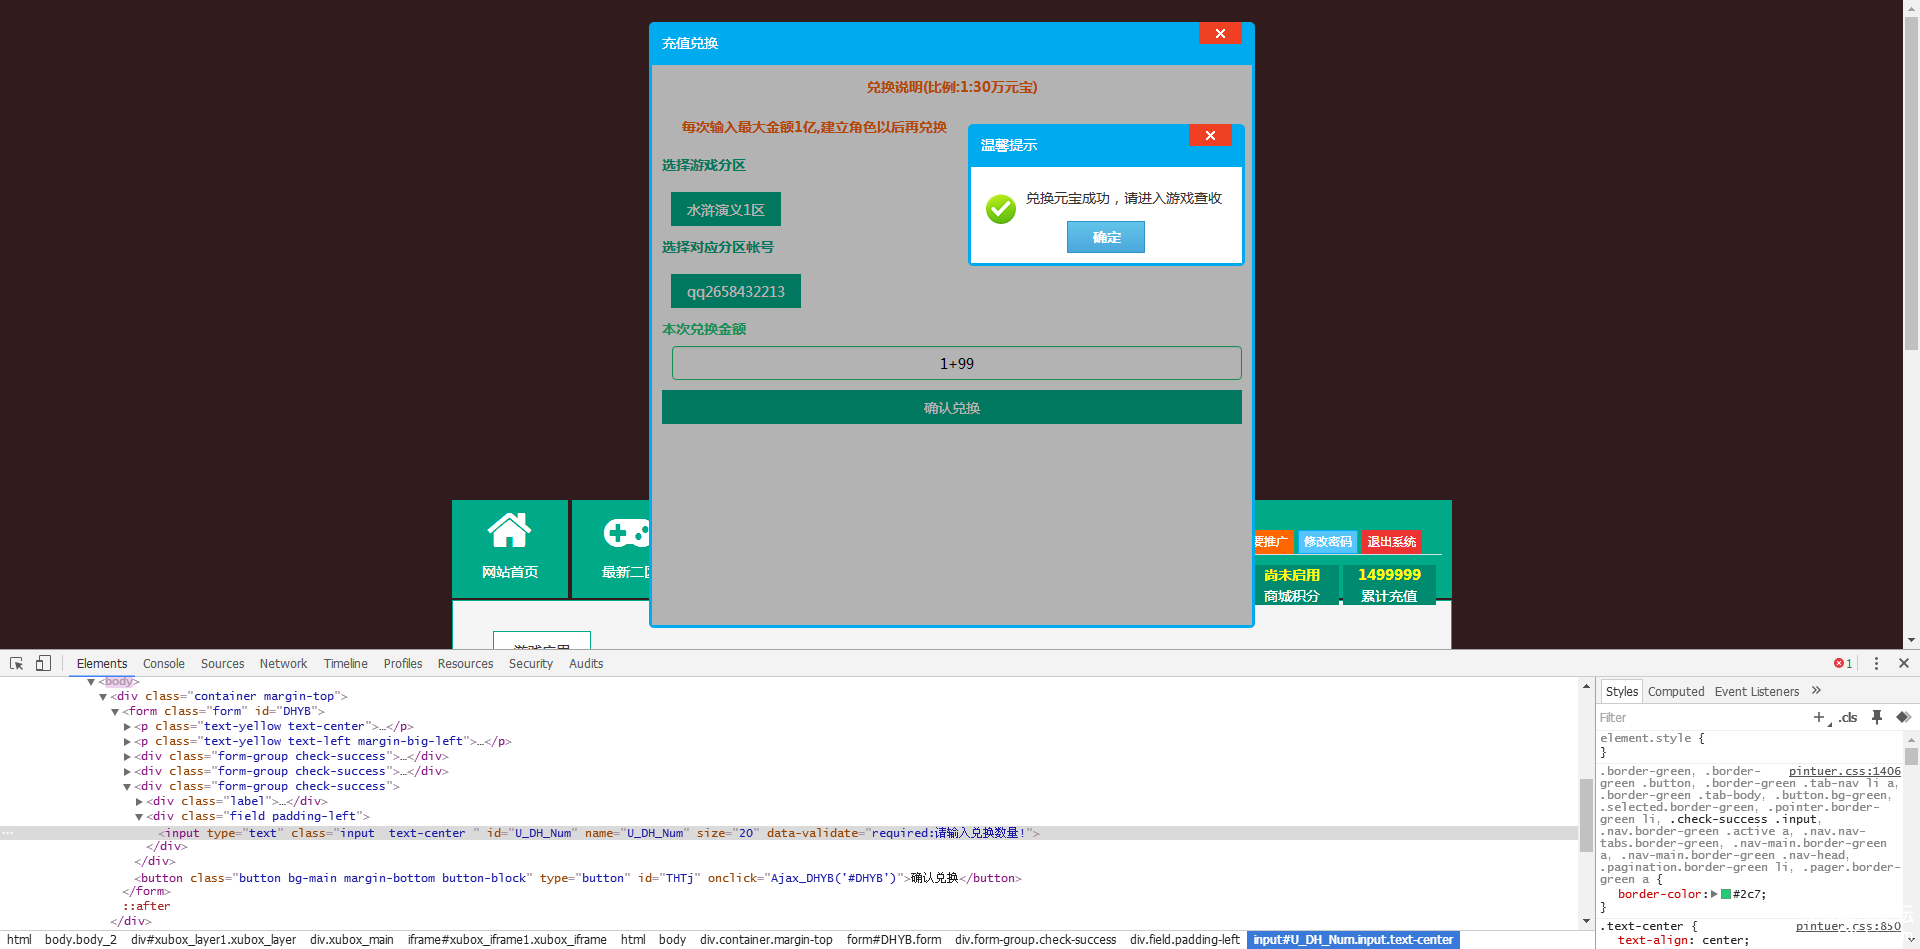The height and width of the screenshot is (949, 1920).
Task: Open the Resources tab
Action: tap(465, 663)
